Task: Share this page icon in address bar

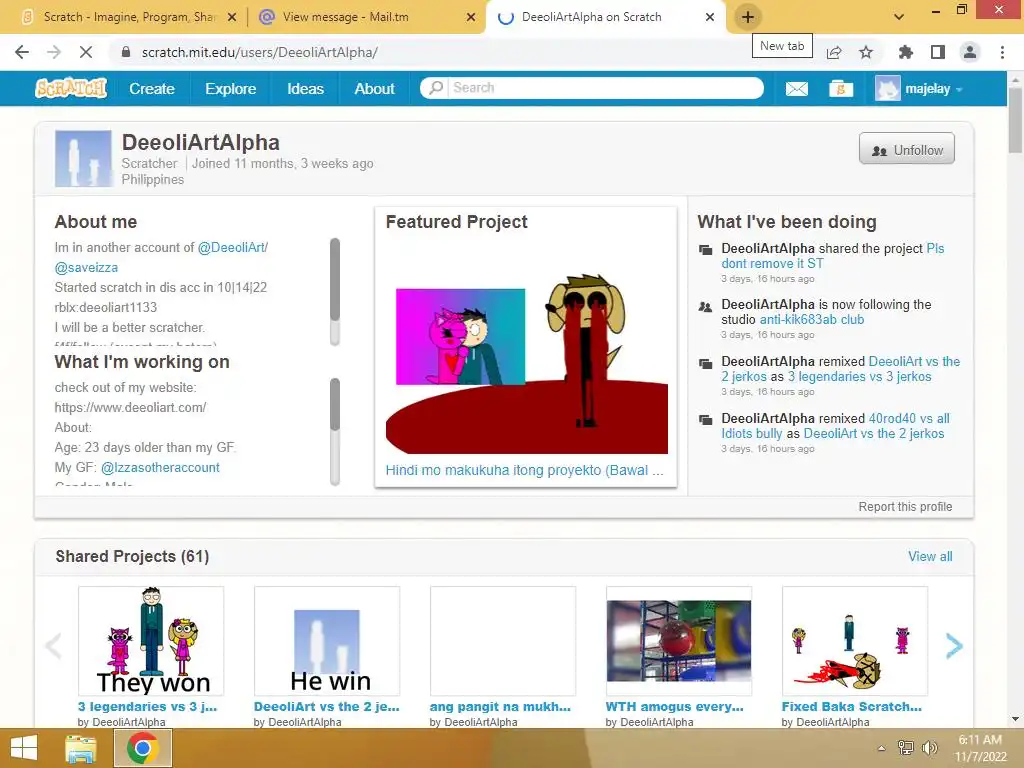Action: click(834, 52)
